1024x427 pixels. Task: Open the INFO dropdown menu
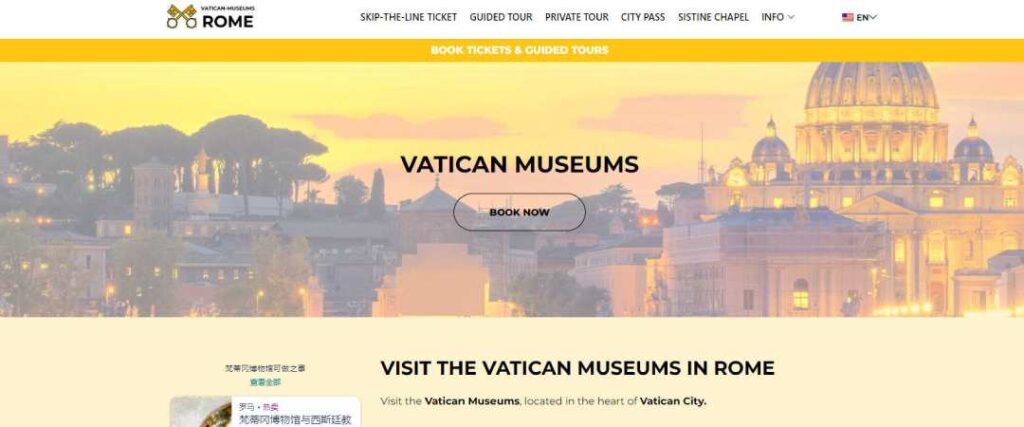click(x=777, y=18)
